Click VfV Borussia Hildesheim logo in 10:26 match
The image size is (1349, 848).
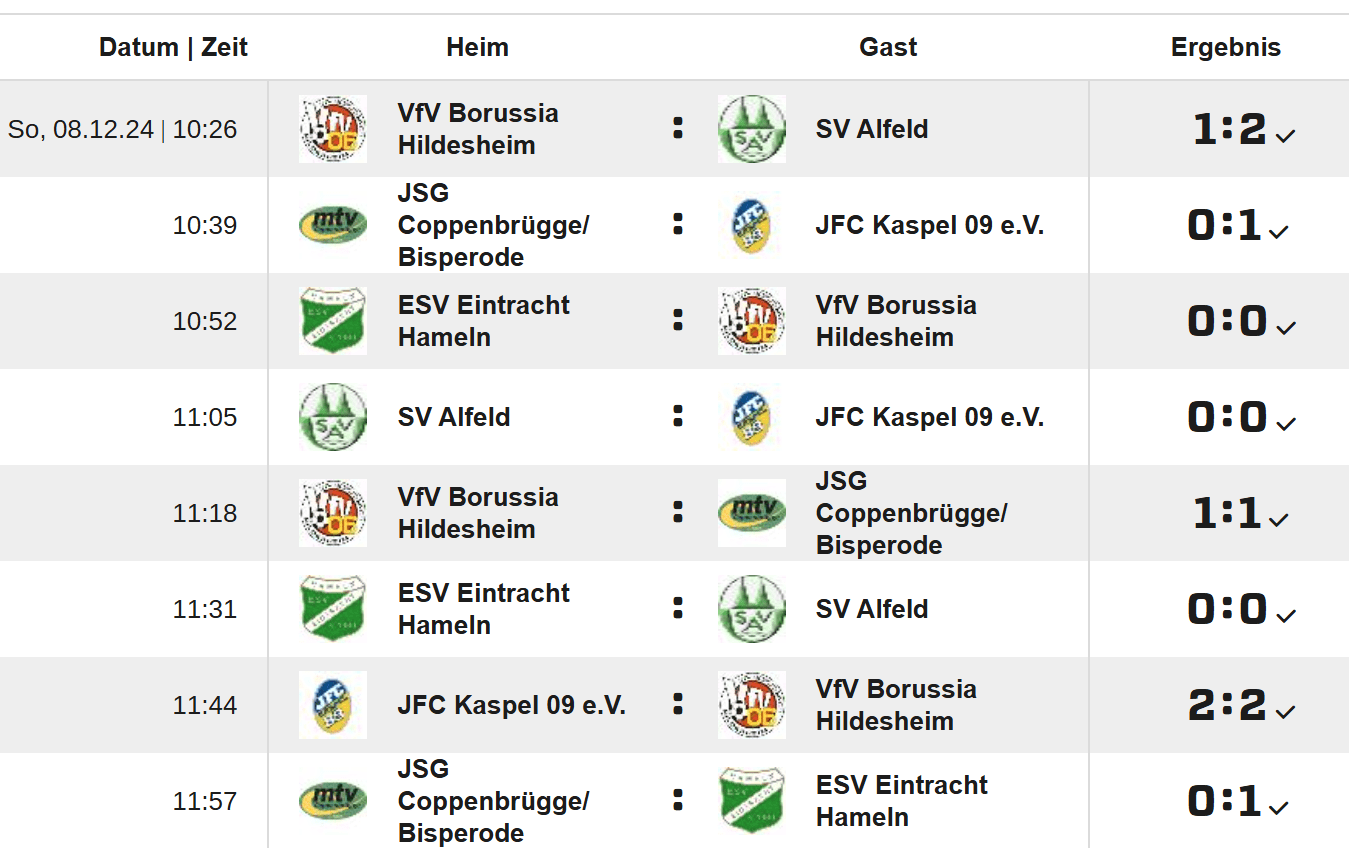[x=333, y=129]
